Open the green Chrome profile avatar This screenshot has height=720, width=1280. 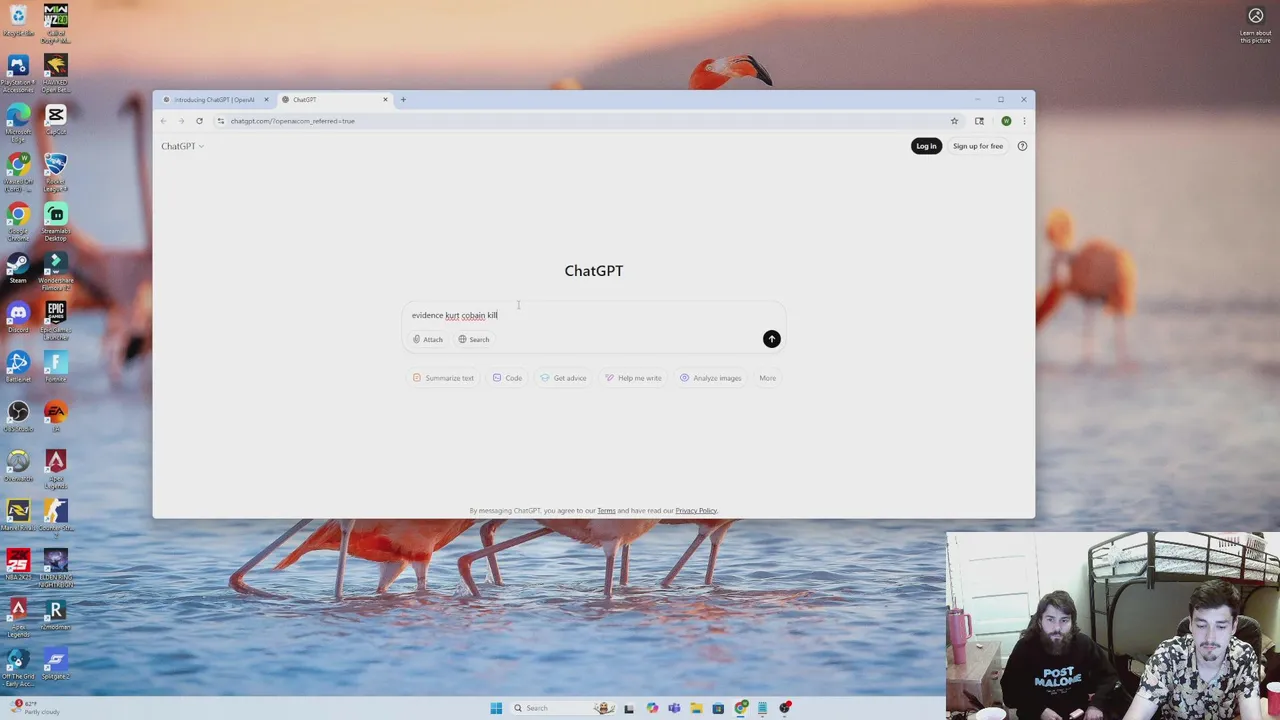tap(1006, 121)
